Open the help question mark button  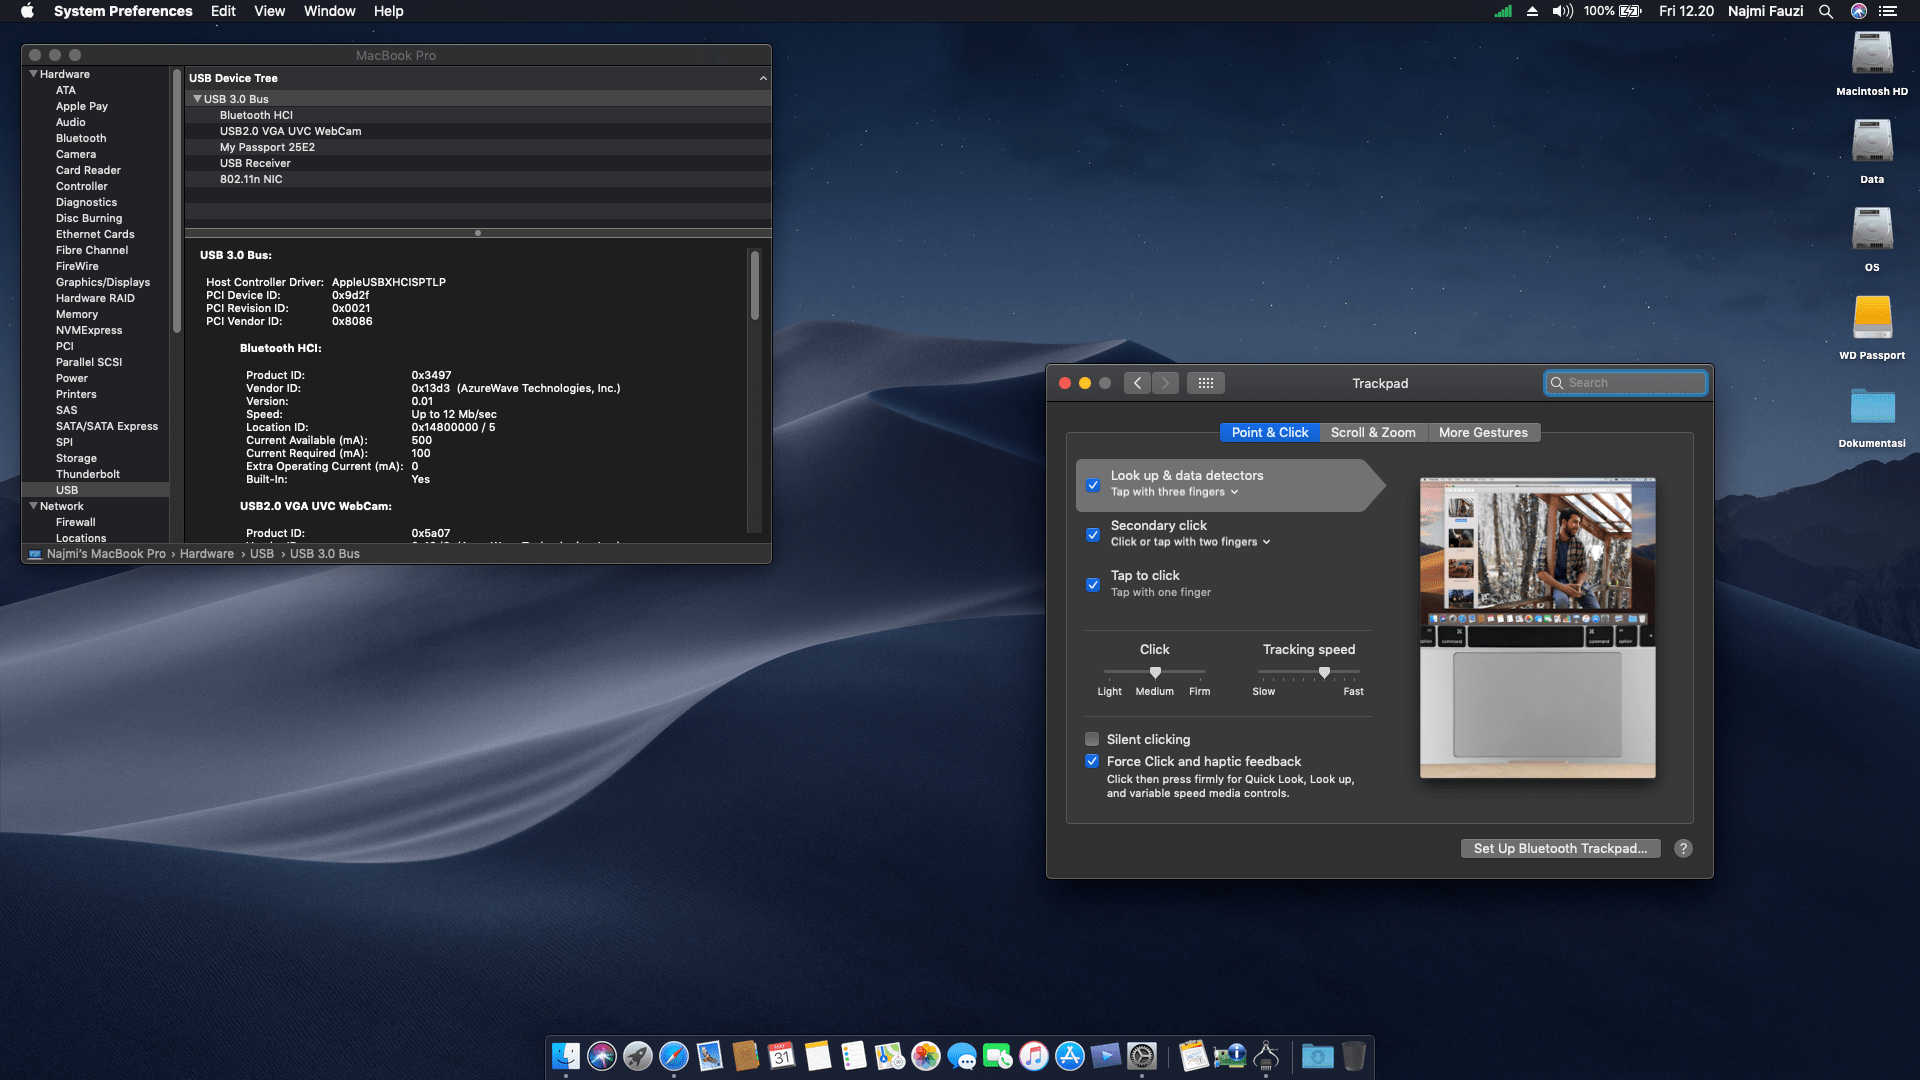pyautogui.click(x=1683, y=848)
